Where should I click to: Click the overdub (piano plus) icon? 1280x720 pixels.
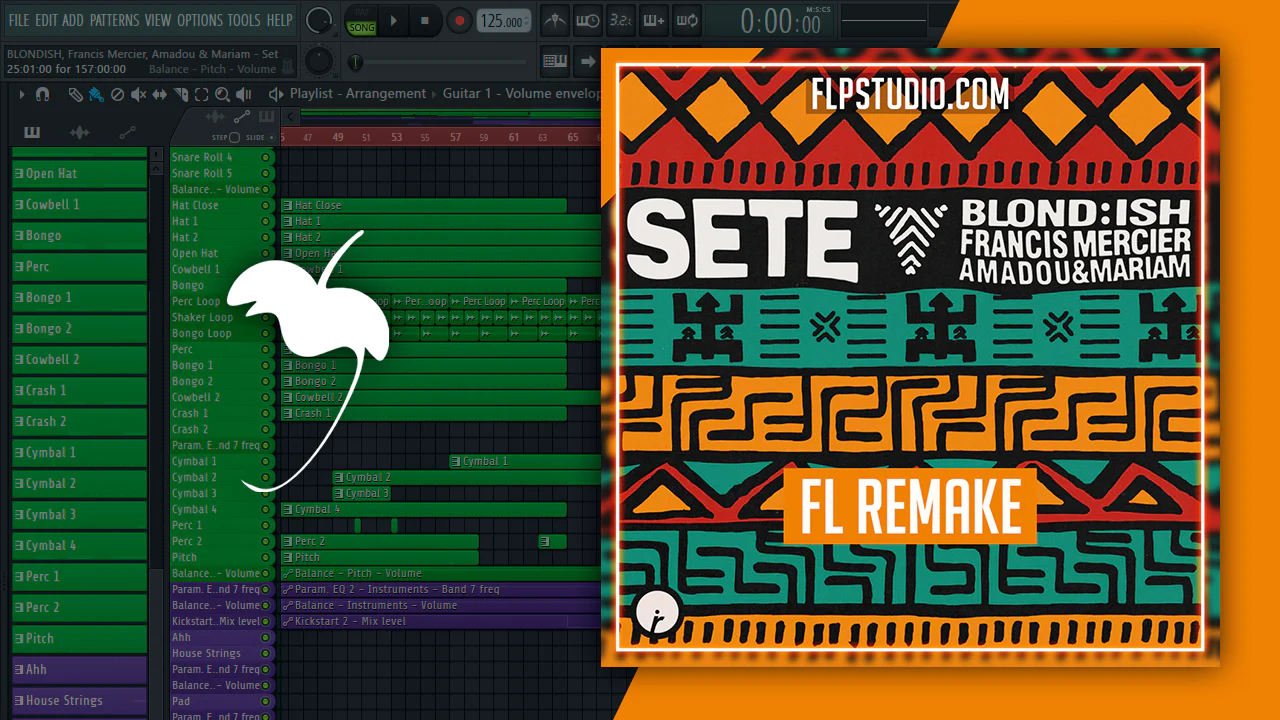(654, 20)
